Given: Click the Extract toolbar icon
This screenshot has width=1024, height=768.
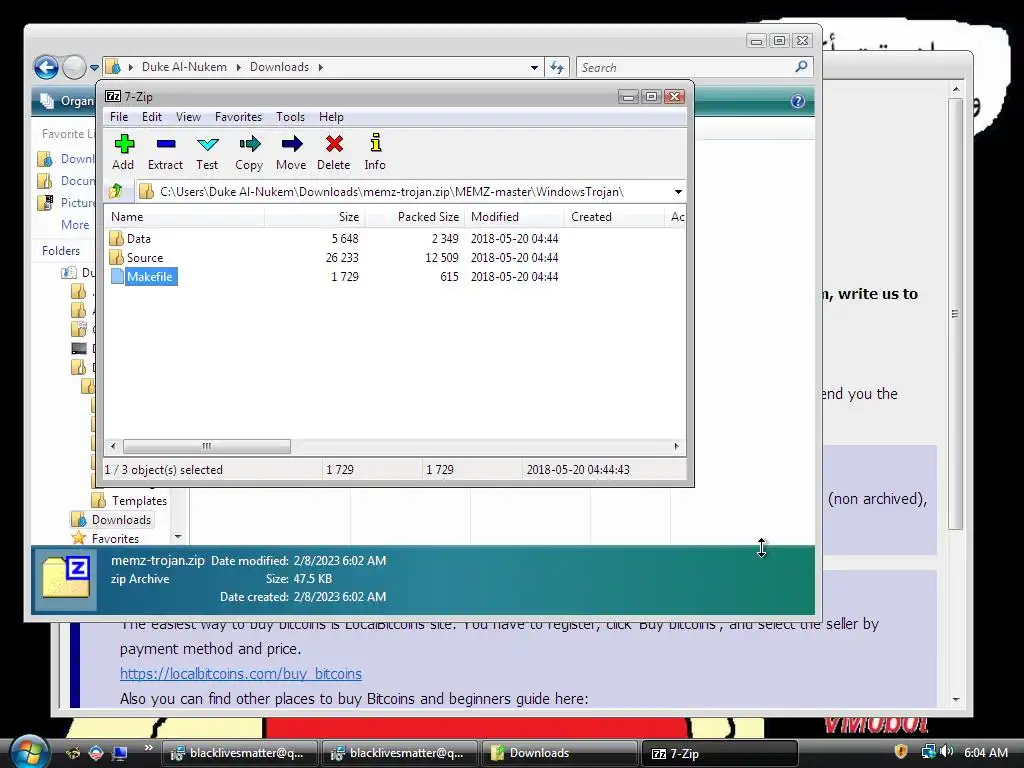Looking at the screenshot, I should click(x=166, y=144).
